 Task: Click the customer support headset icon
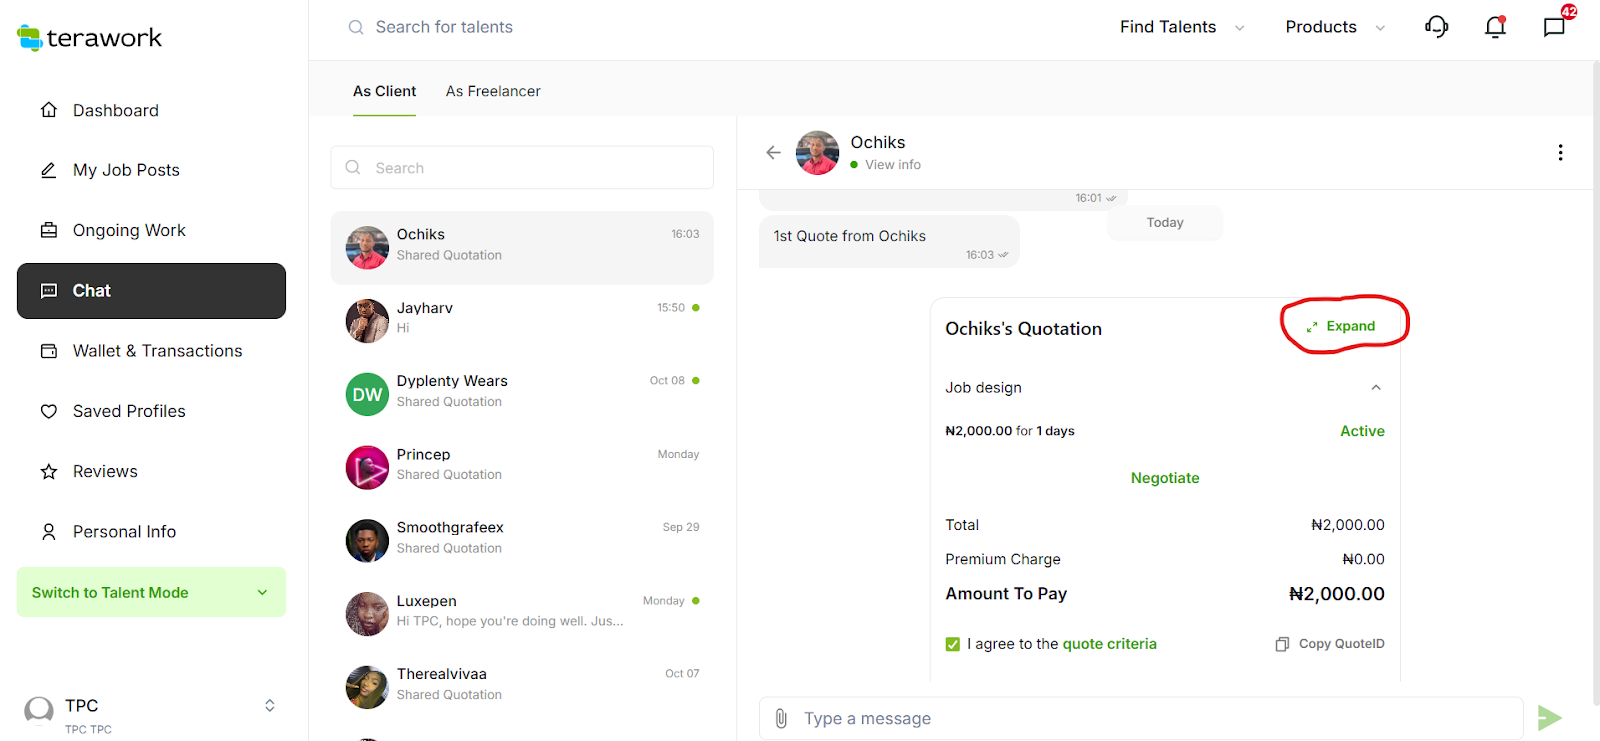[1436, 27]
